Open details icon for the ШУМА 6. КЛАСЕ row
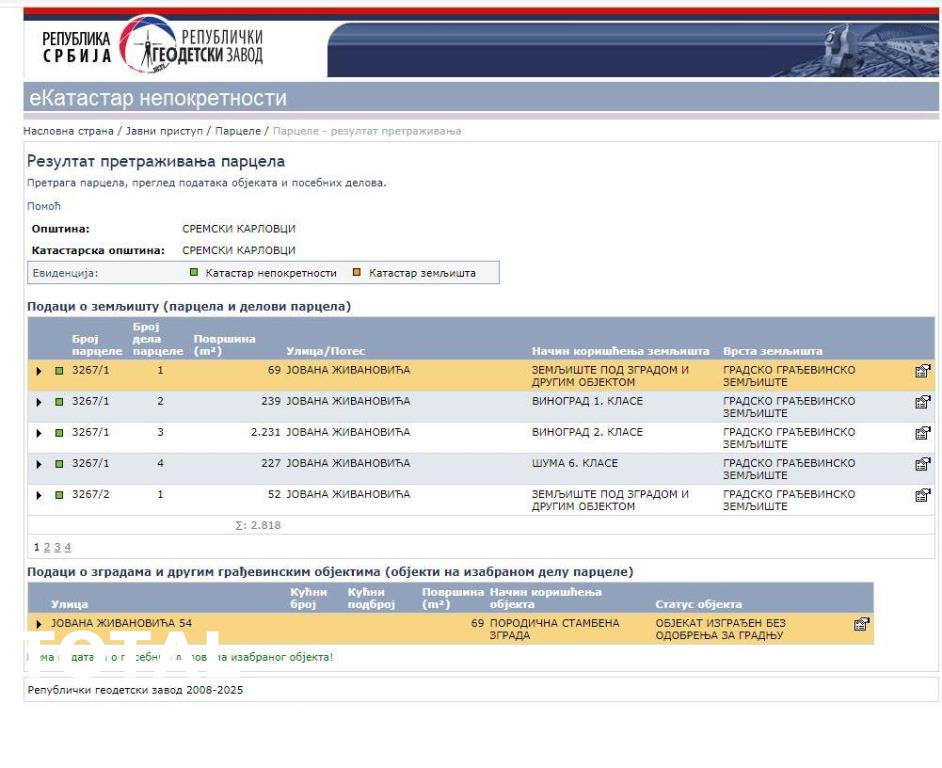Viewport: 942px width, 768px height. 922,464
